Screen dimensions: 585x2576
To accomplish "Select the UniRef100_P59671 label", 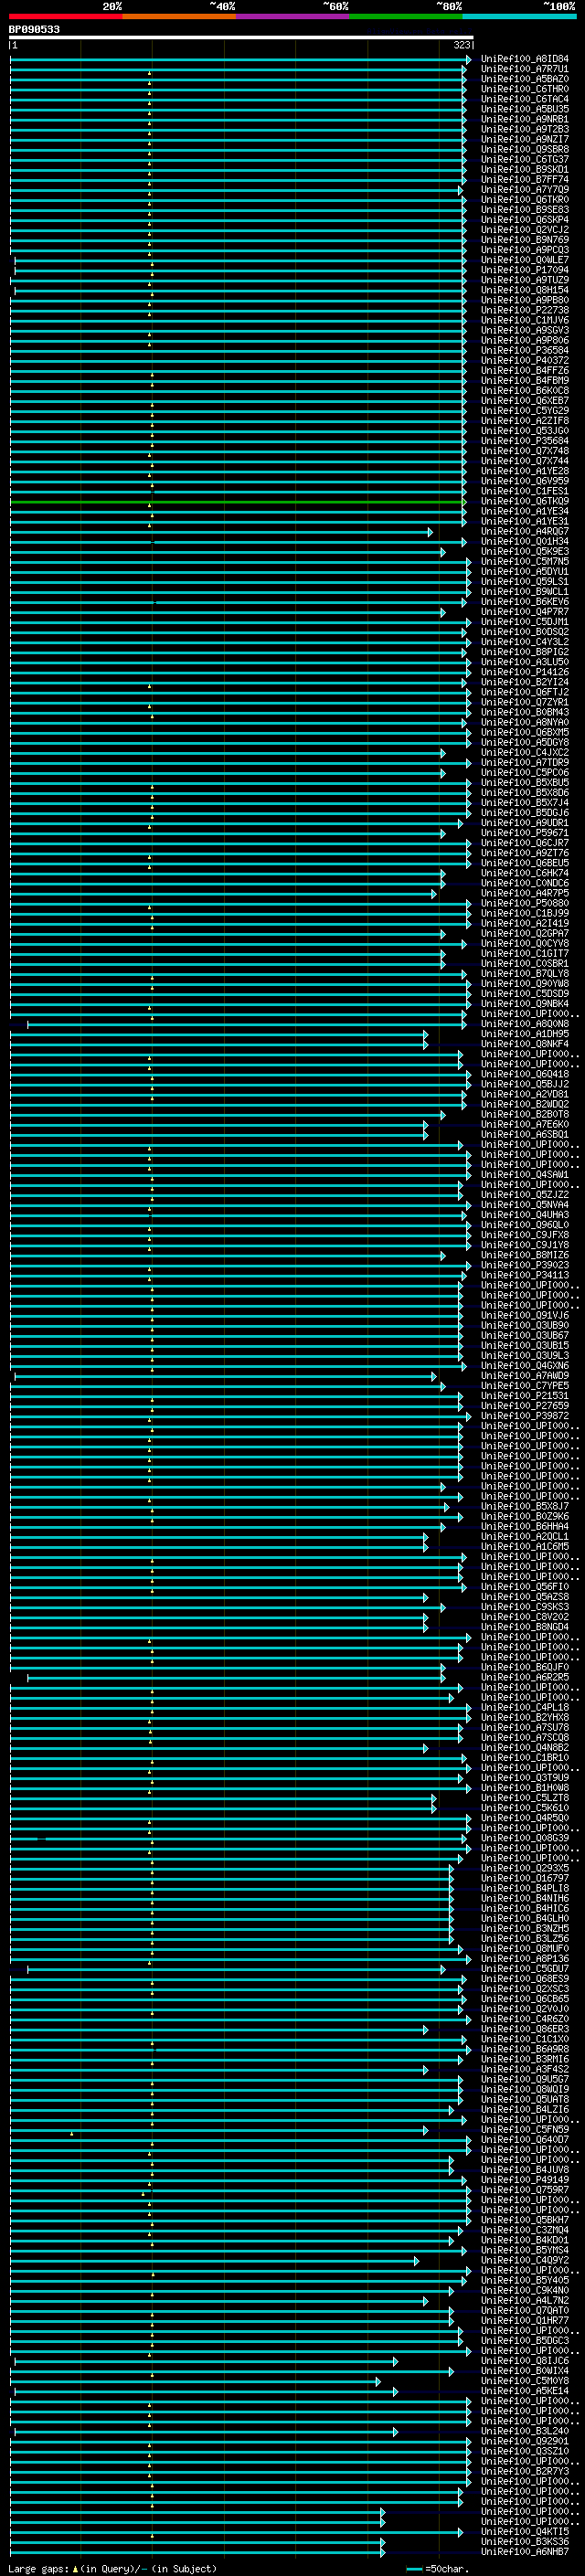I will pos(525,833).
